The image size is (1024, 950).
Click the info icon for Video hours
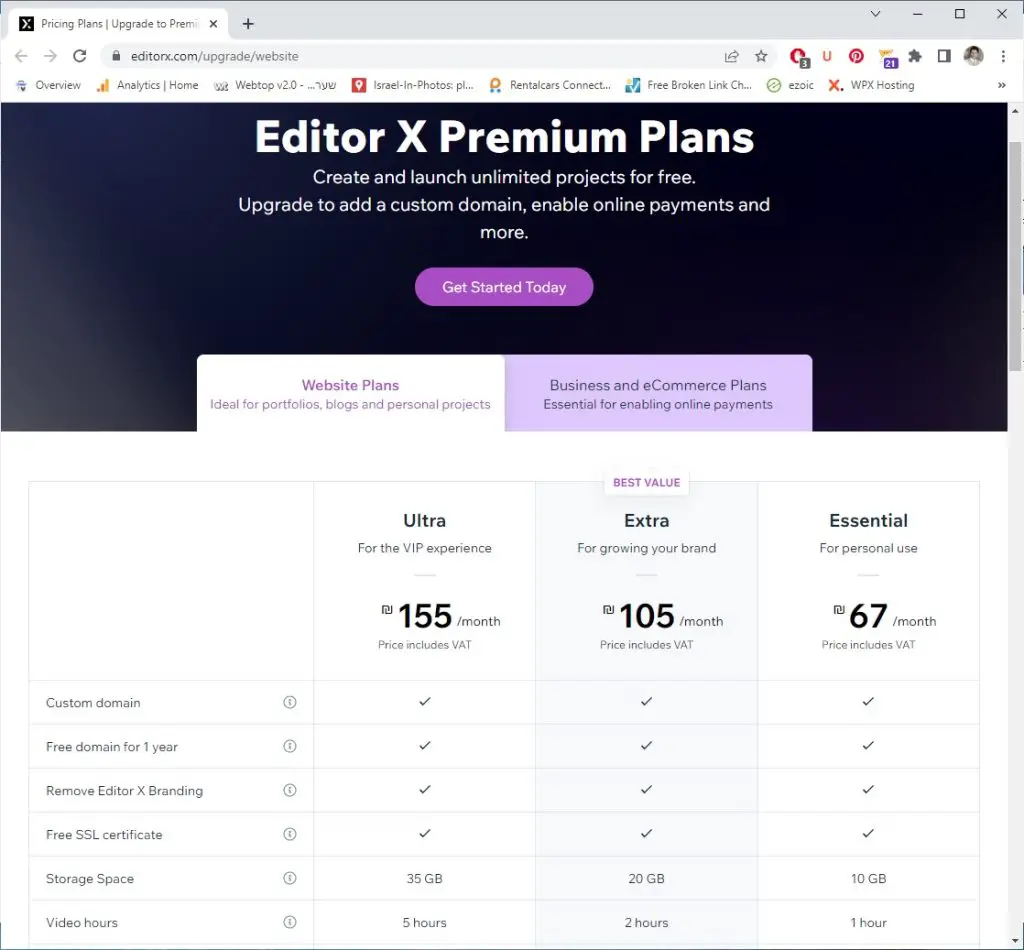coord(289,922)
